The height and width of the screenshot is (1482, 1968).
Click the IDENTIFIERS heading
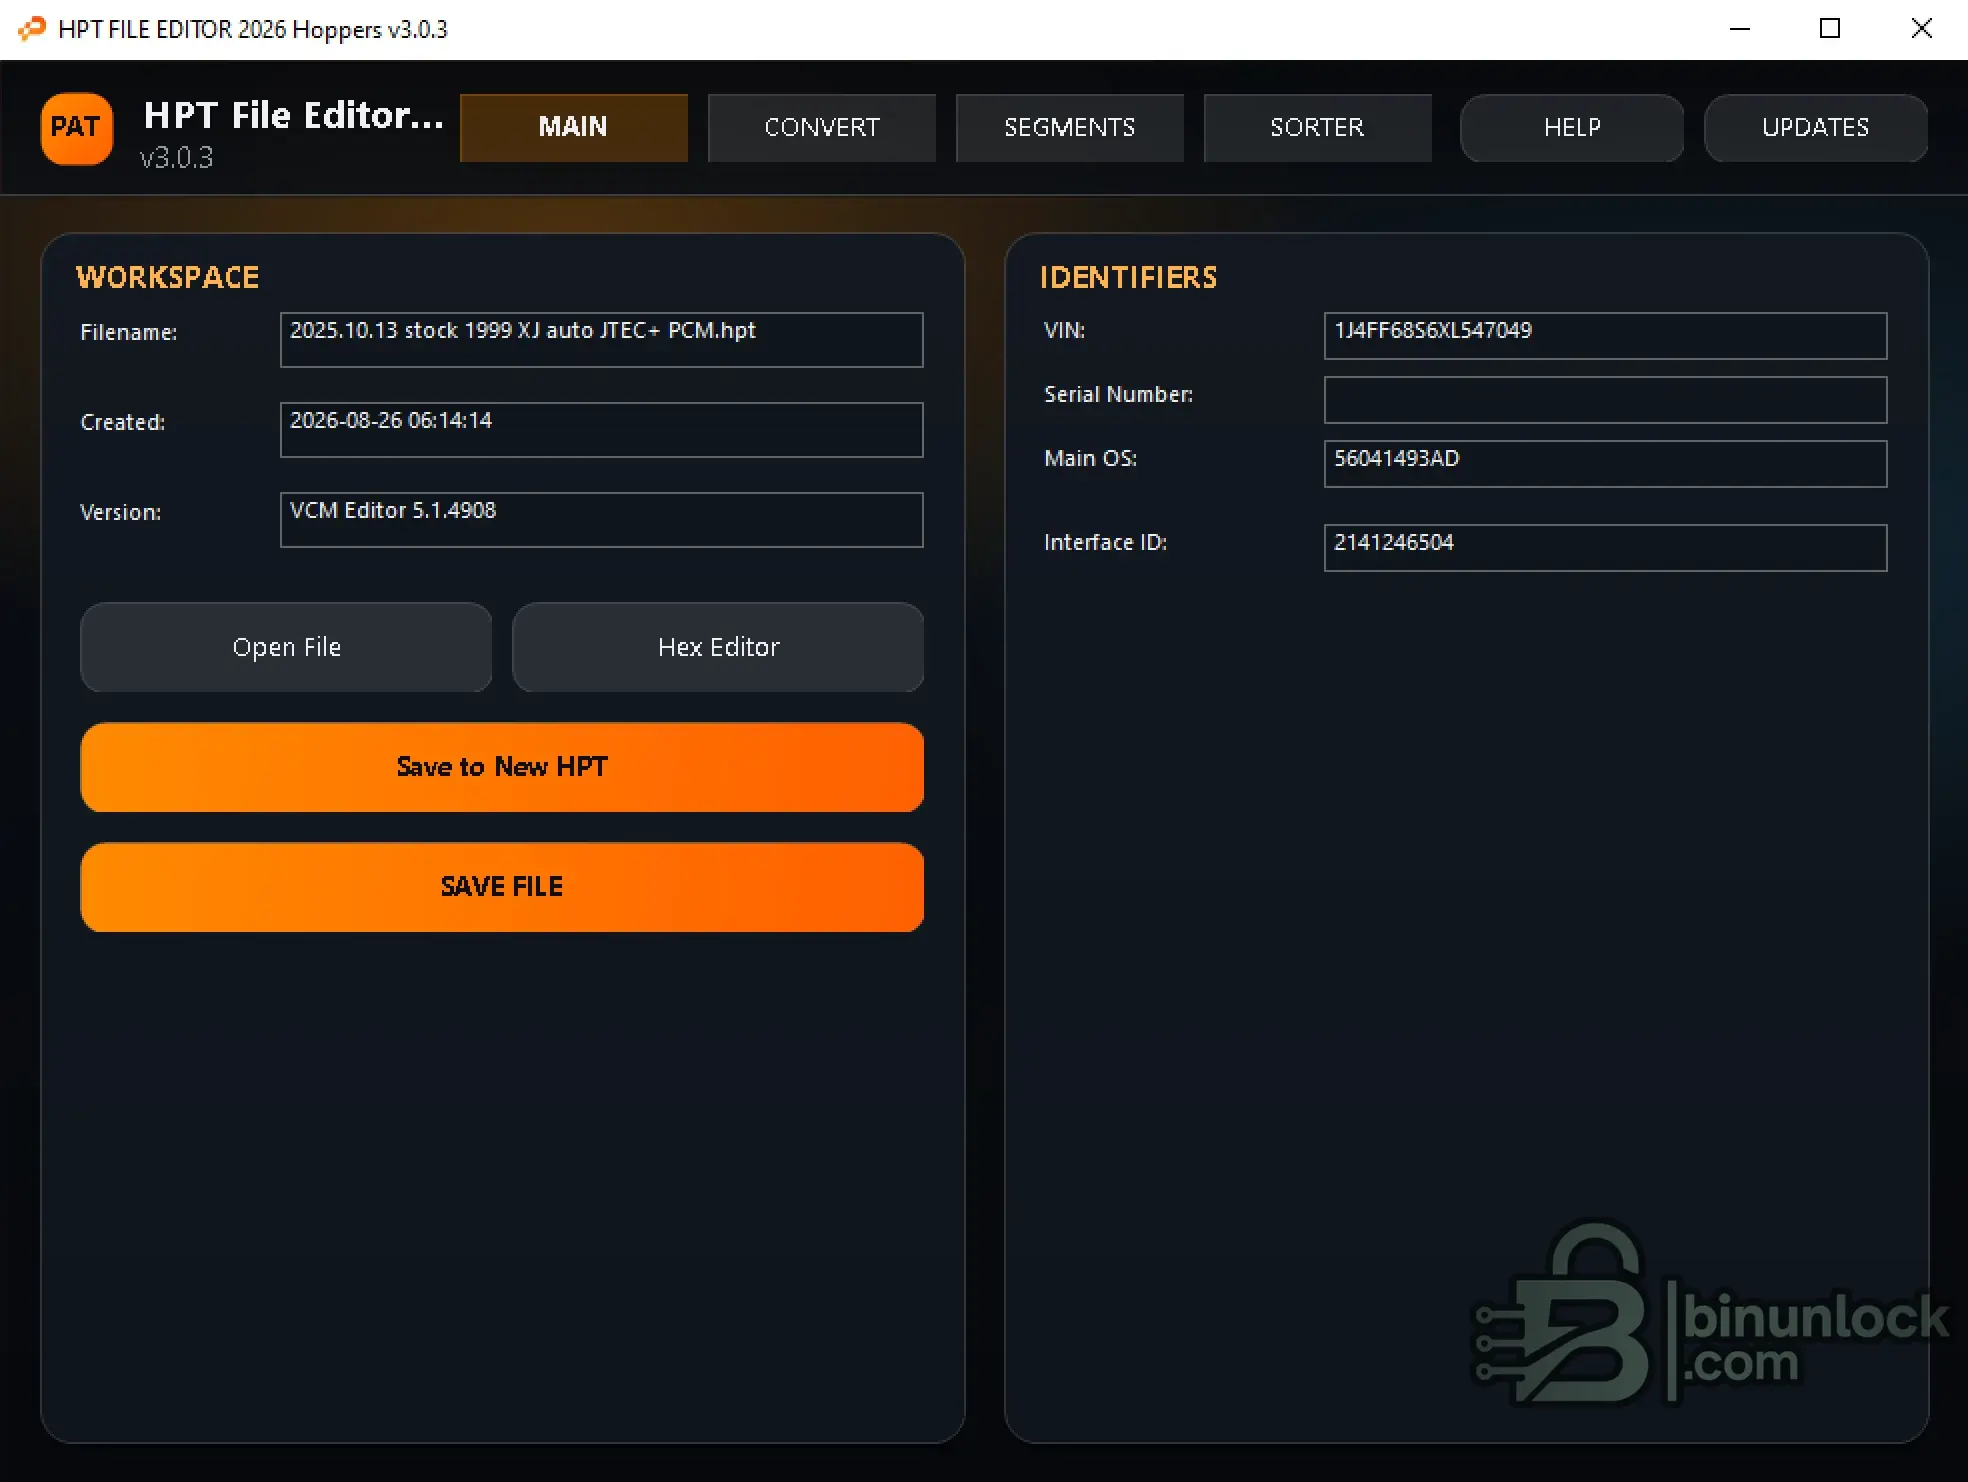(1128, 277)
